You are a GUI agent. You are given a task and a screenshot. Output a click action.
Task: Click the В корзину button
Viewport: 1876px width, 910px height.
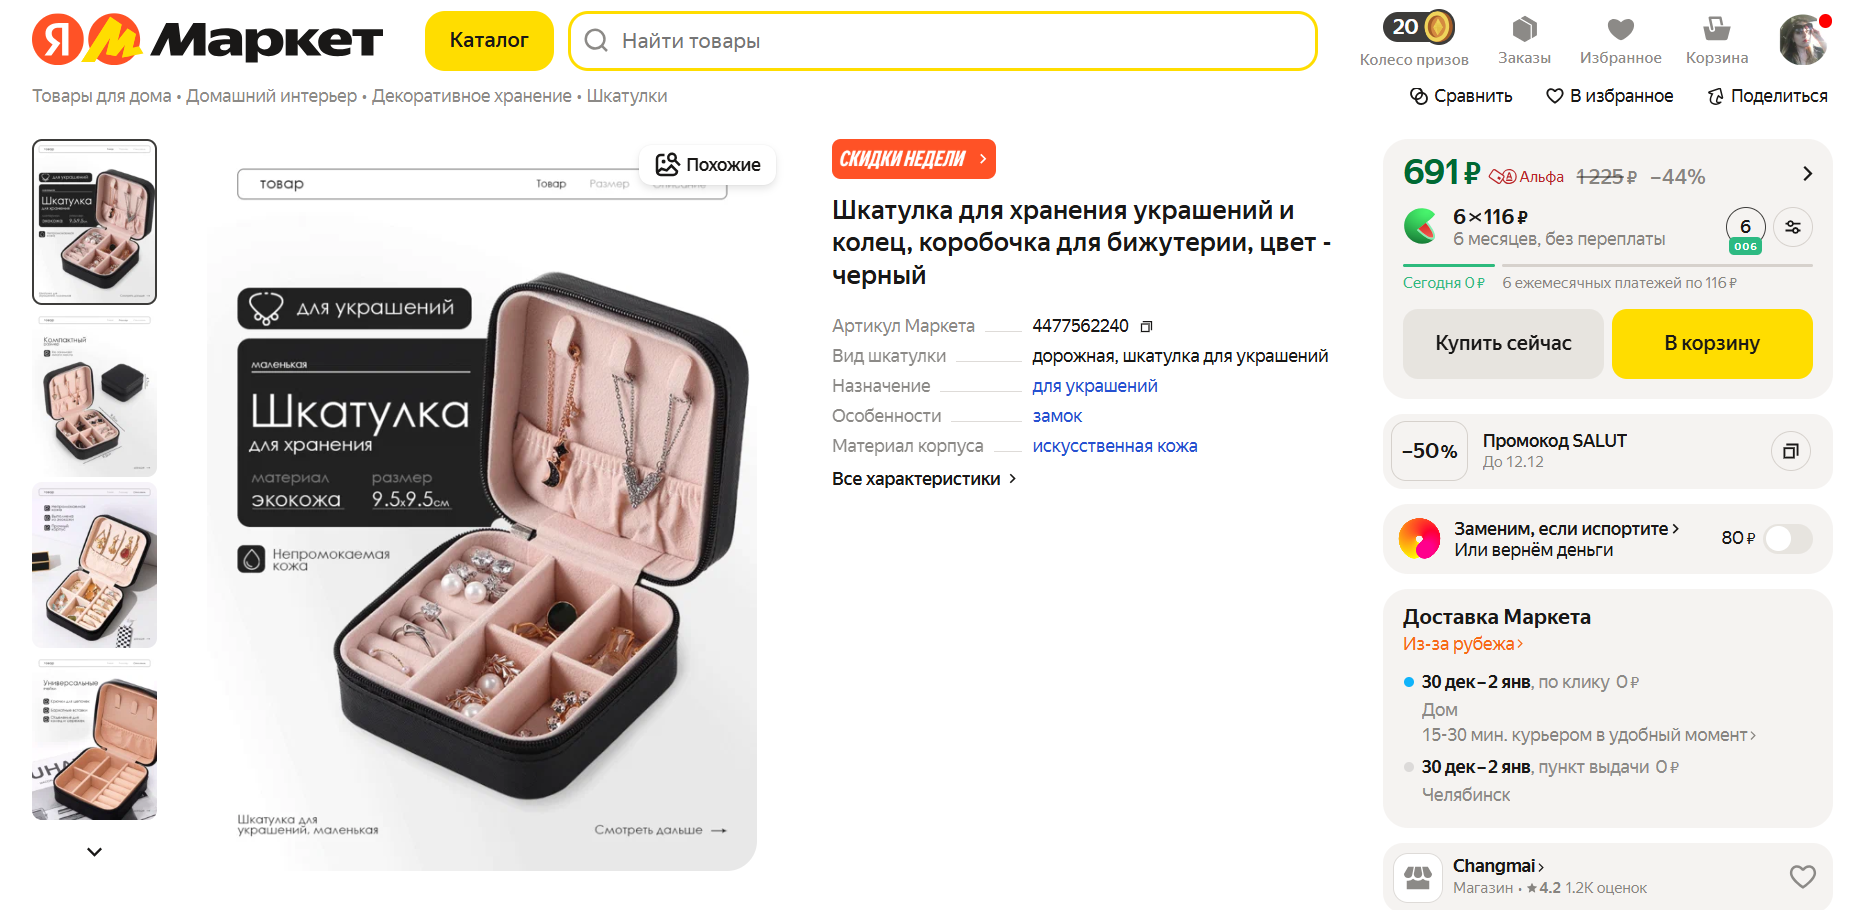click(x=1711, y=344)
